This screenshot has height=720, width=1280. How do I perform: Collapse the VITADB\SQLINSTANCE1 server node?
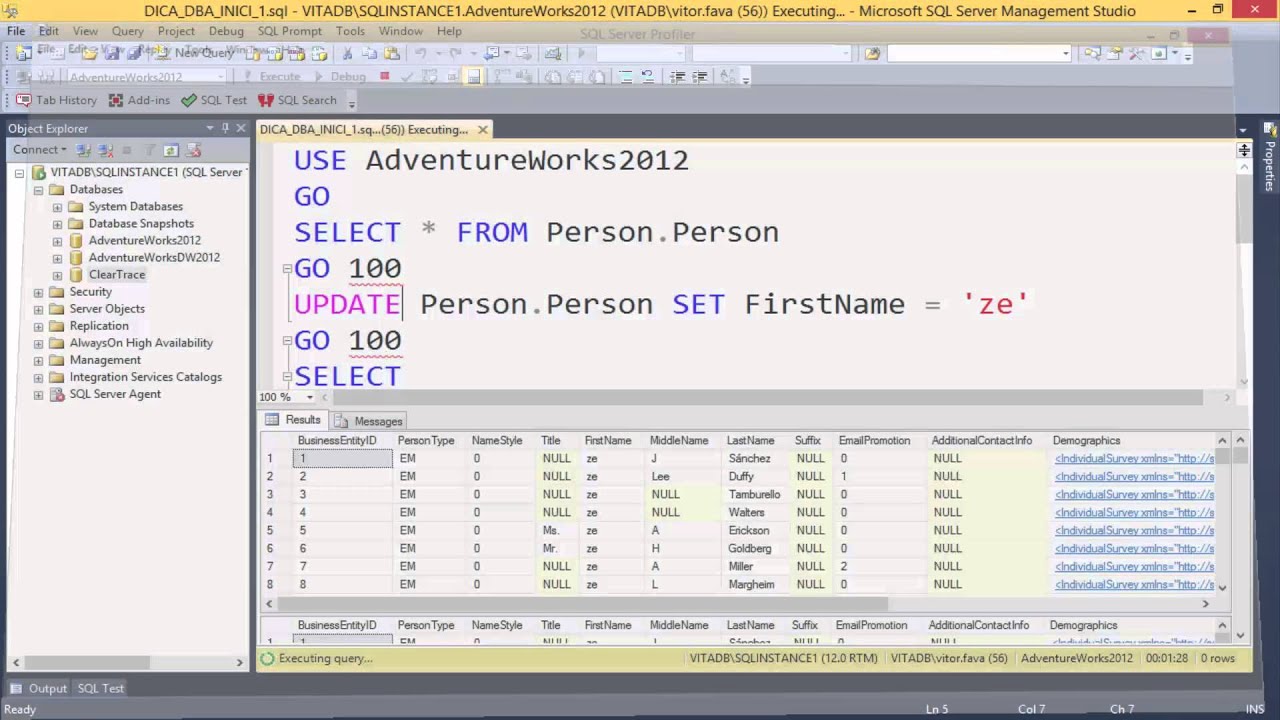[19, 172]
